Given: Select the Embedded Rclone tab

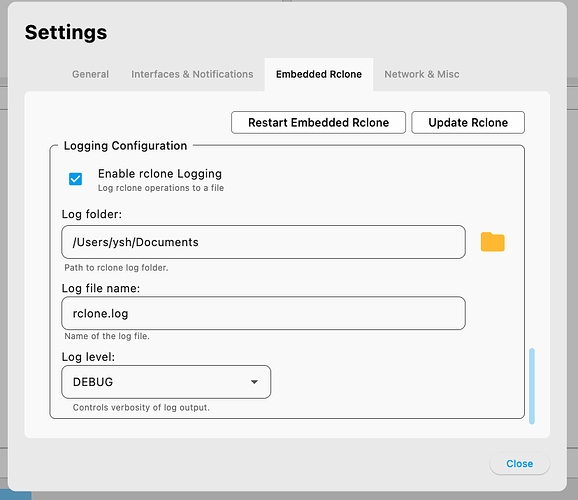Looking at the screenshot, I should (319, 74).
